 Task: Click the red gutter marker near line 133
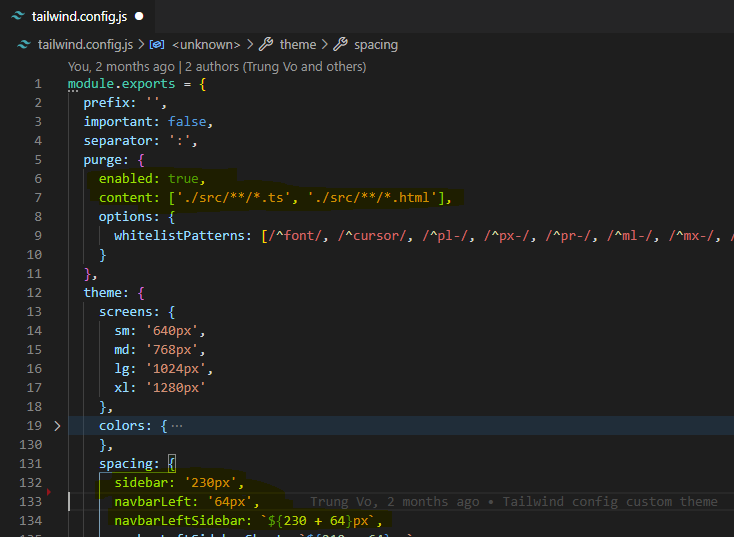point(49,492)
